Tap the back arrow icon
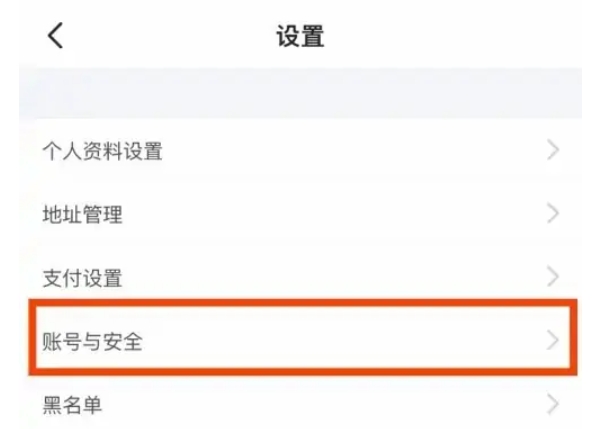Viewport: 601px width, 429px height. point(55,36)
